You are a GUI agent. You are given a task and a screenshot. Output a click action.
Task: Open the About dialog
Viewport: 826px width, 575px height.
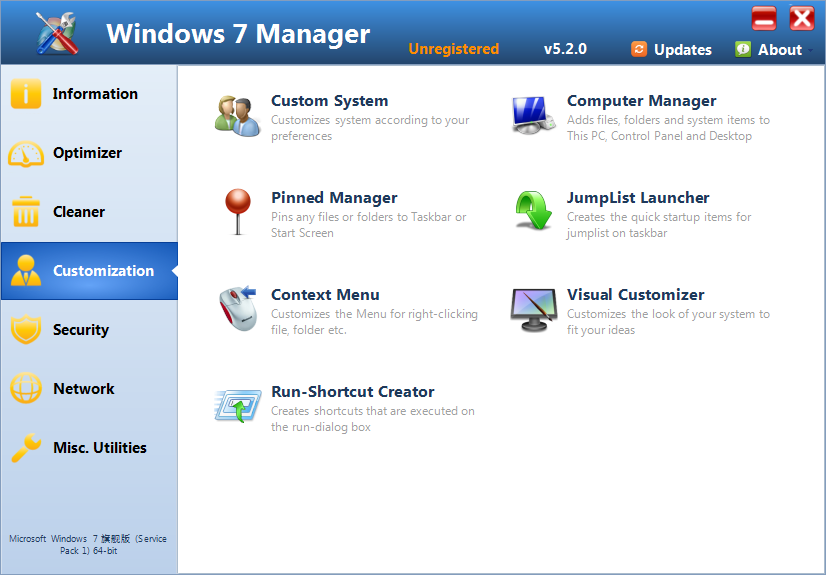point(769,49)
